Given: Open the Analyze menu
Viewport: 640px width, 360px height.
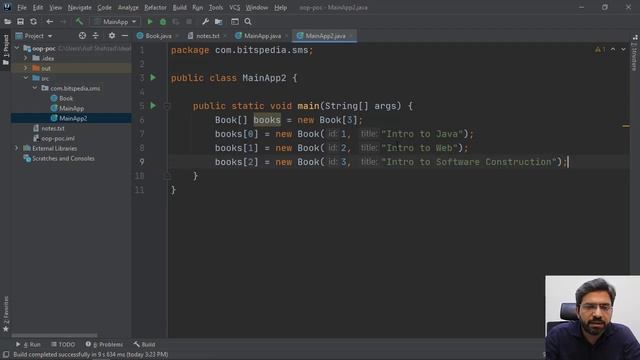Looking at the screenshot, I should 128,7.
